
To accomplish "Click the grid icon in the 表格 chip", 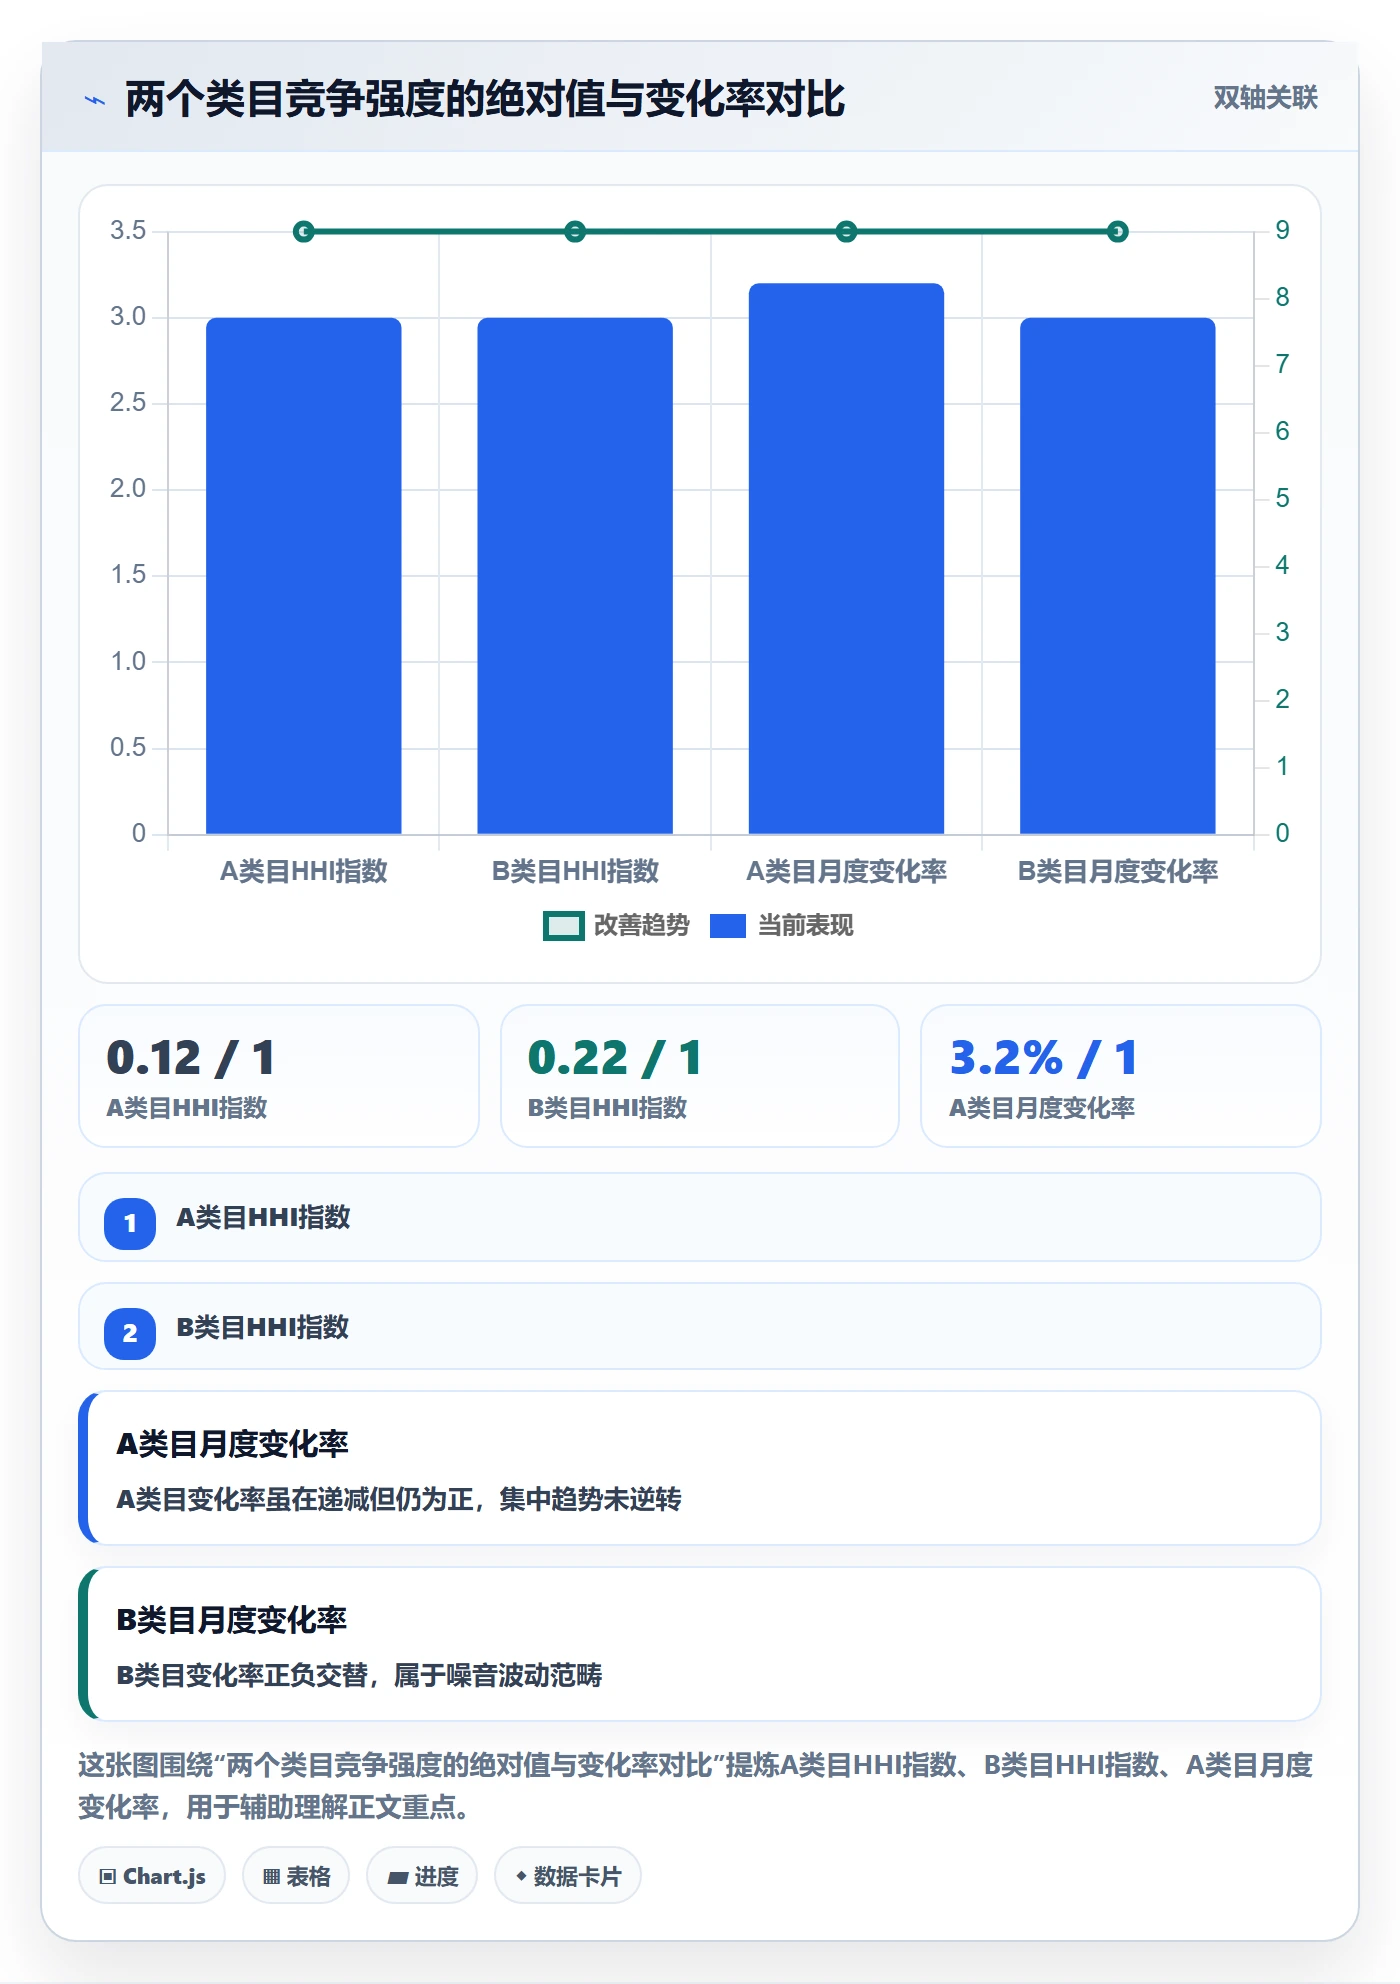I will [x=271, y=1876].
